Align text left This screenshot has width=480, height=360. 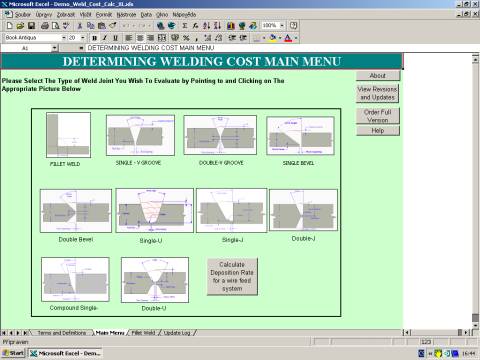click(129, 38)
